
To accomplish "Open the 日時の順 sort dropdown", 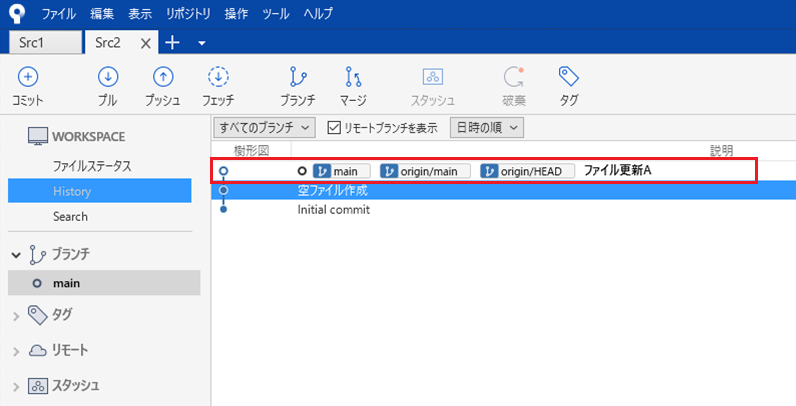I will [x=487, y=128].
